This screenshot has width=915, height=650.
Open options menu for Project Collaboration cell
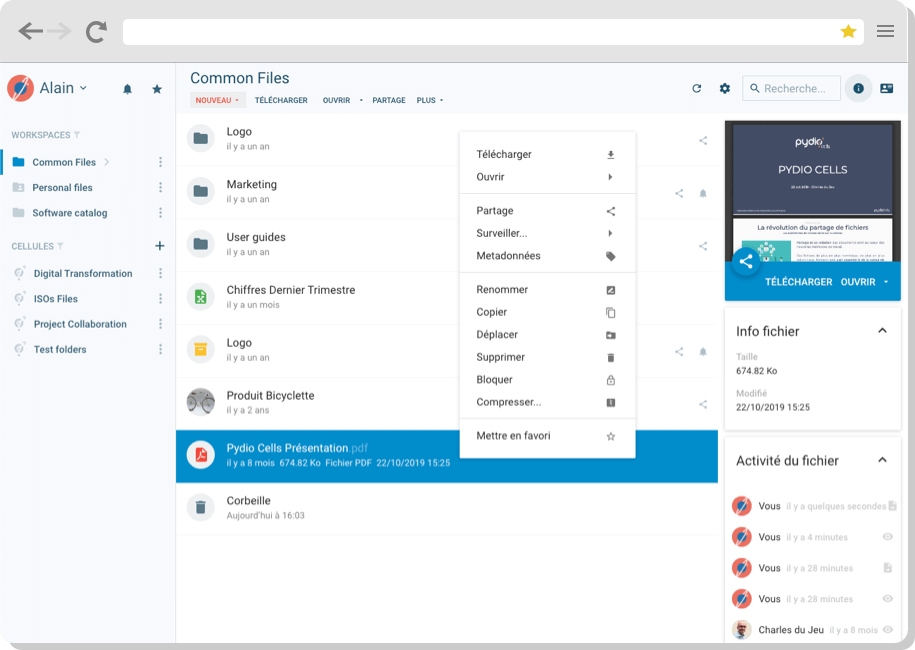tap(160, 324)
